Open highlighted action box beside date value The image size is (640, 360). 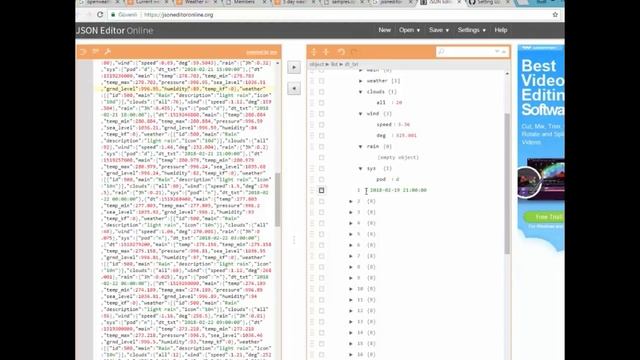pyautogui.click(x=322, y=190)
